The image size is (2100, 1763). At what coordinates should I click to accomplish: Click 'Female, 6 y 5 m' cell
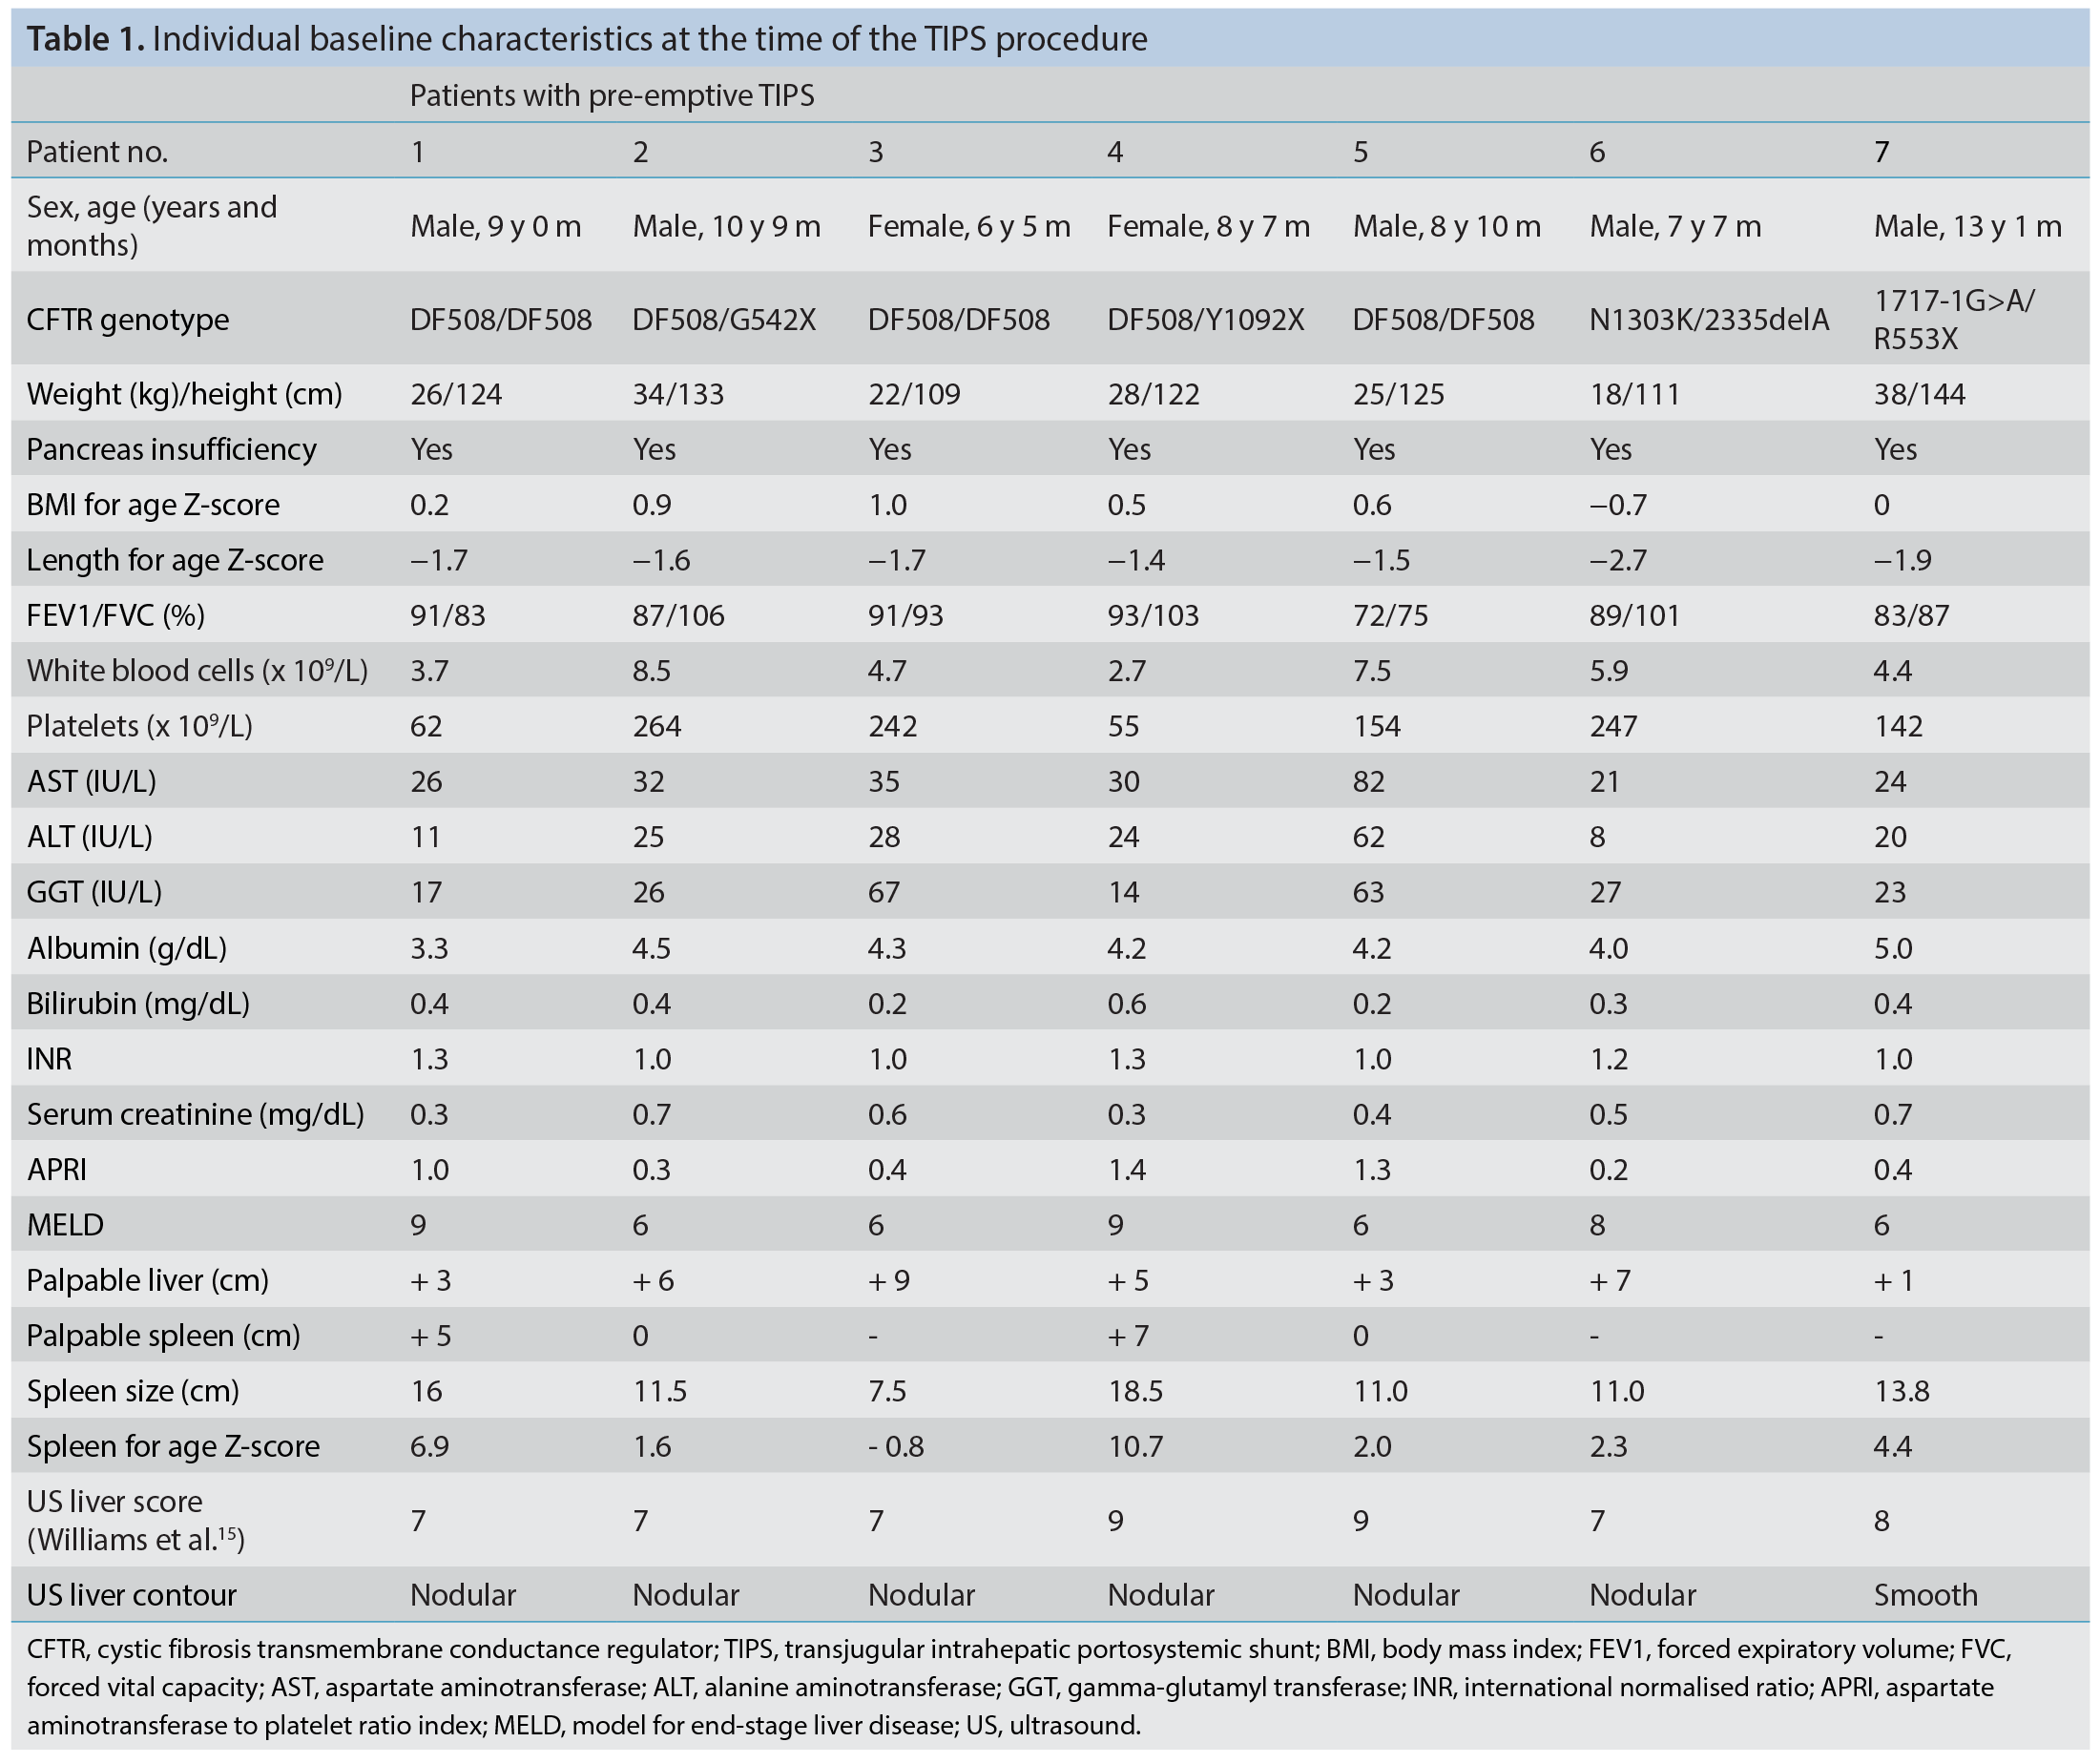[969, 226]
